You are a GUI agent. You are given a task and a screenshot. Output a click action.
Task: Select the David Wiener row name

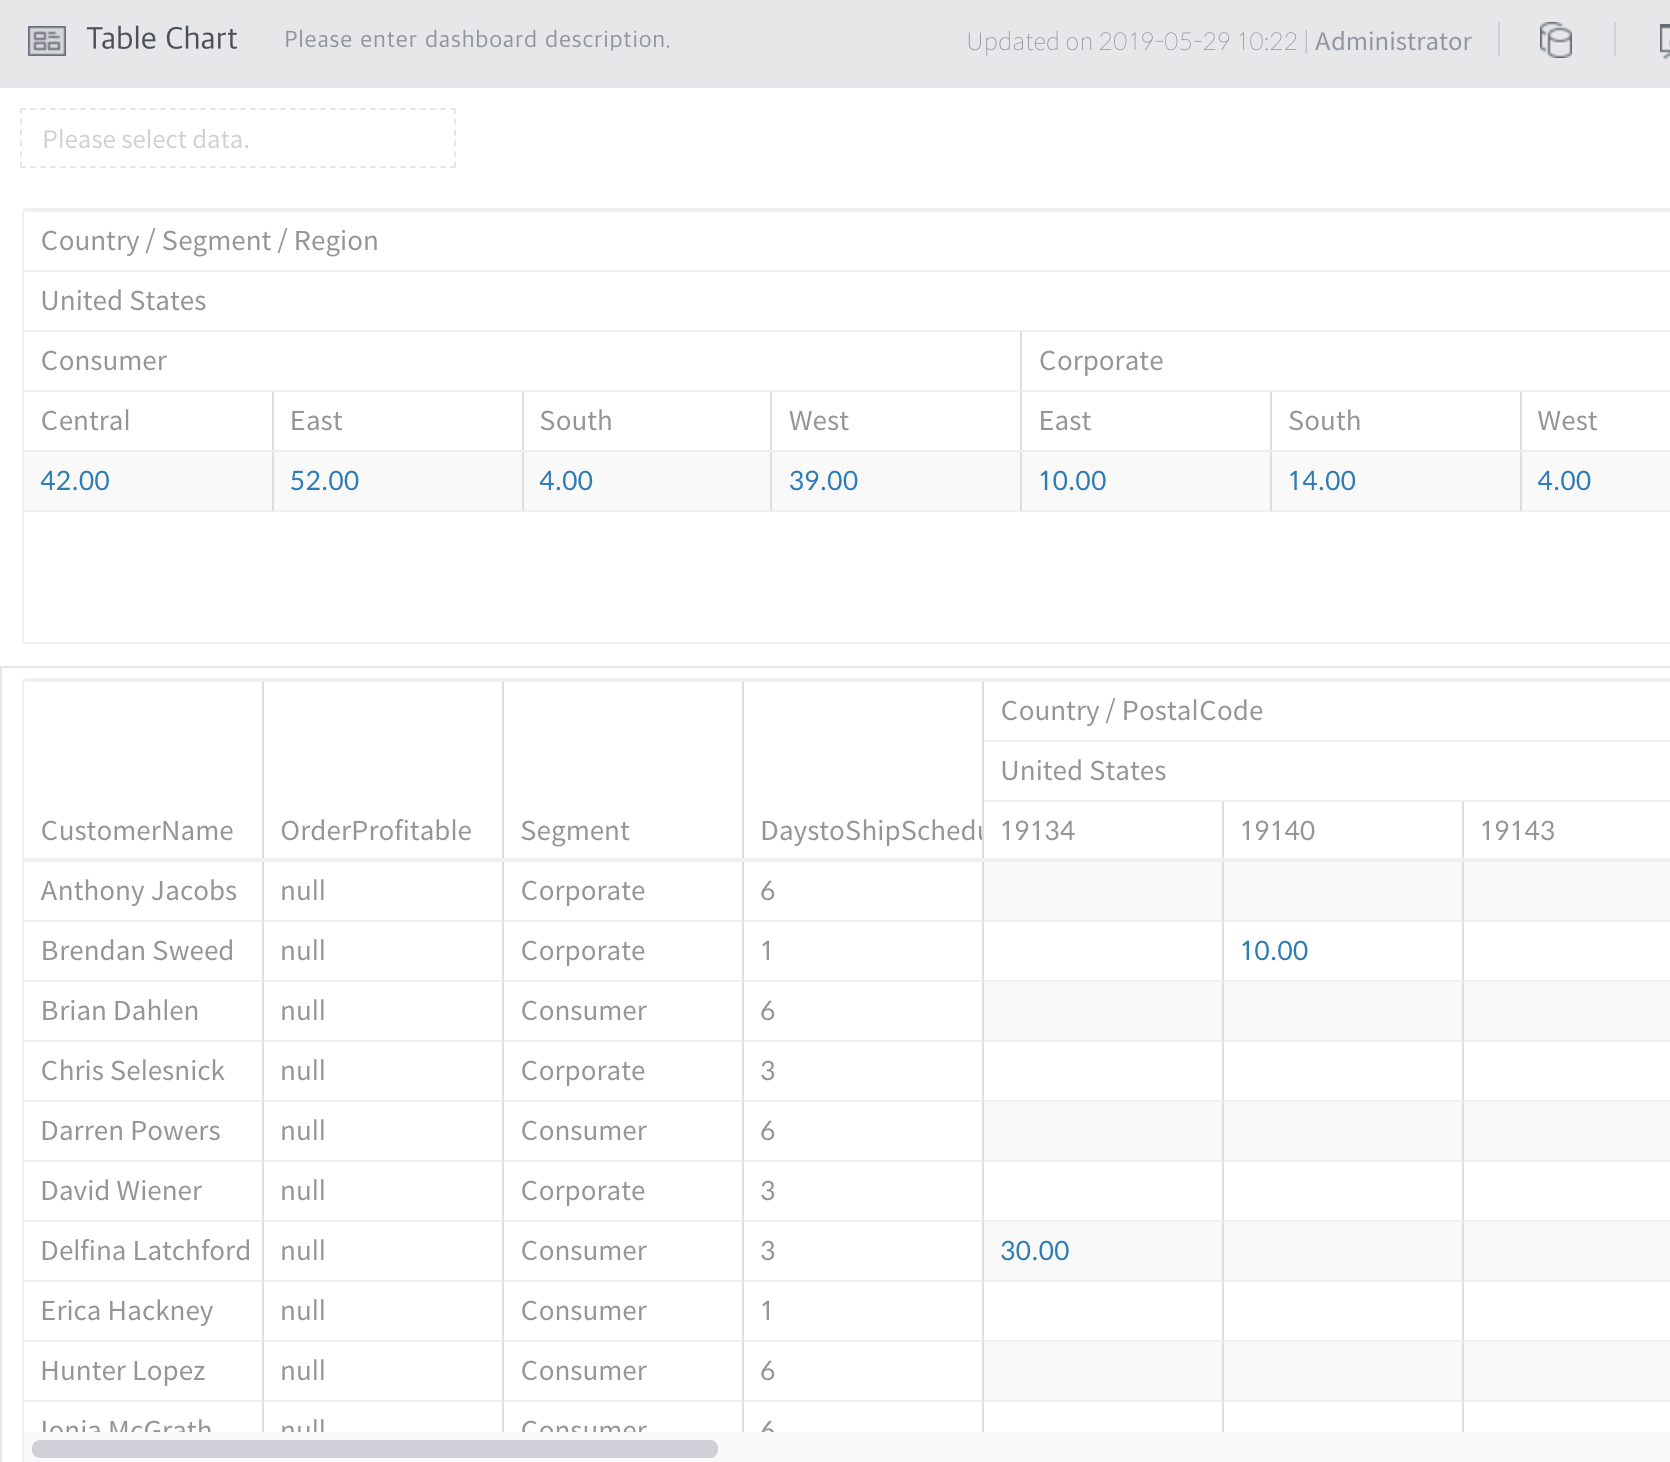coord(122,1191)
